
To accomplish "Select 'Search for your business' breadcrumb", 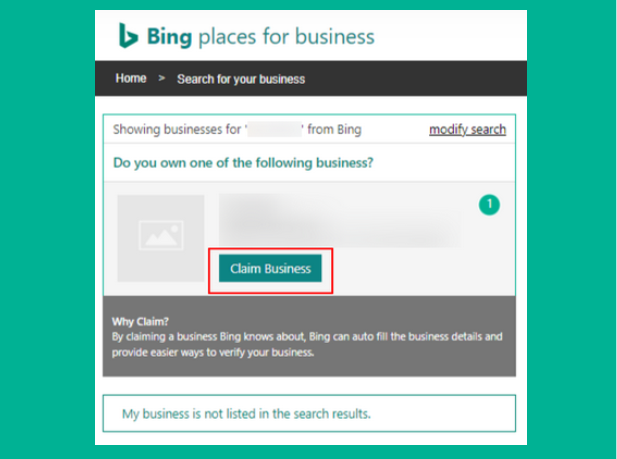I will pos(241,79).
